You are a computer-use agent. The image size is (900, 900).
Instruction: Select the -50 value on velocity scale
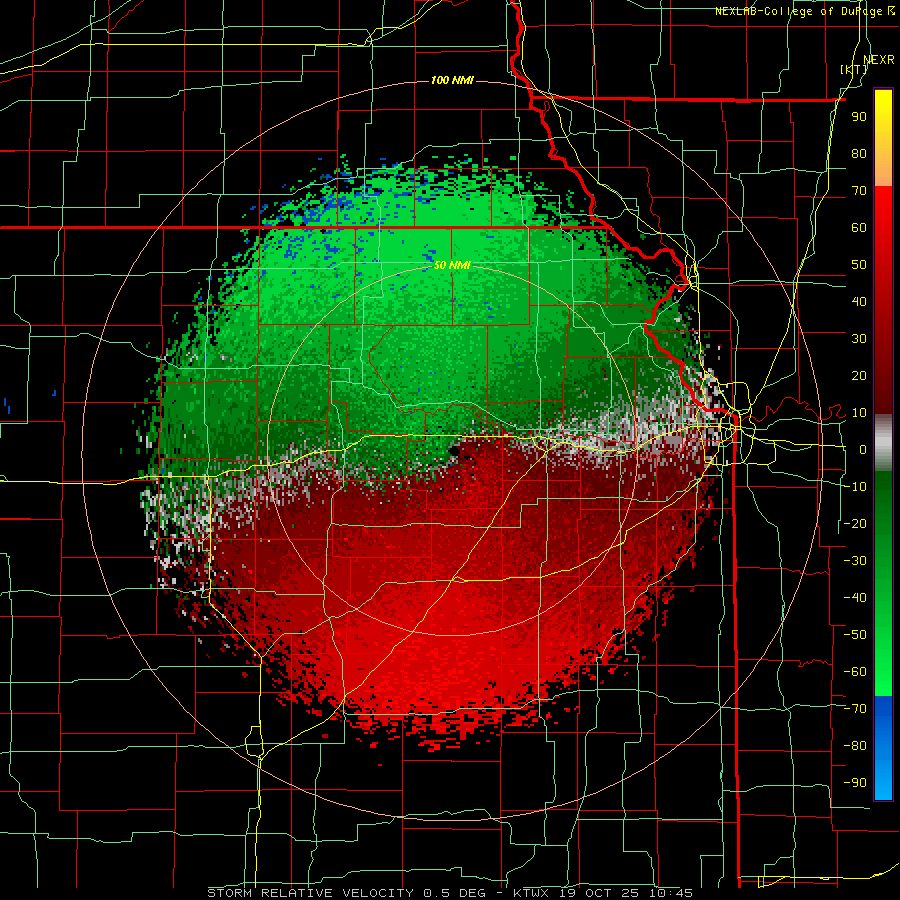pyautogui.click(x=855, y=635)
